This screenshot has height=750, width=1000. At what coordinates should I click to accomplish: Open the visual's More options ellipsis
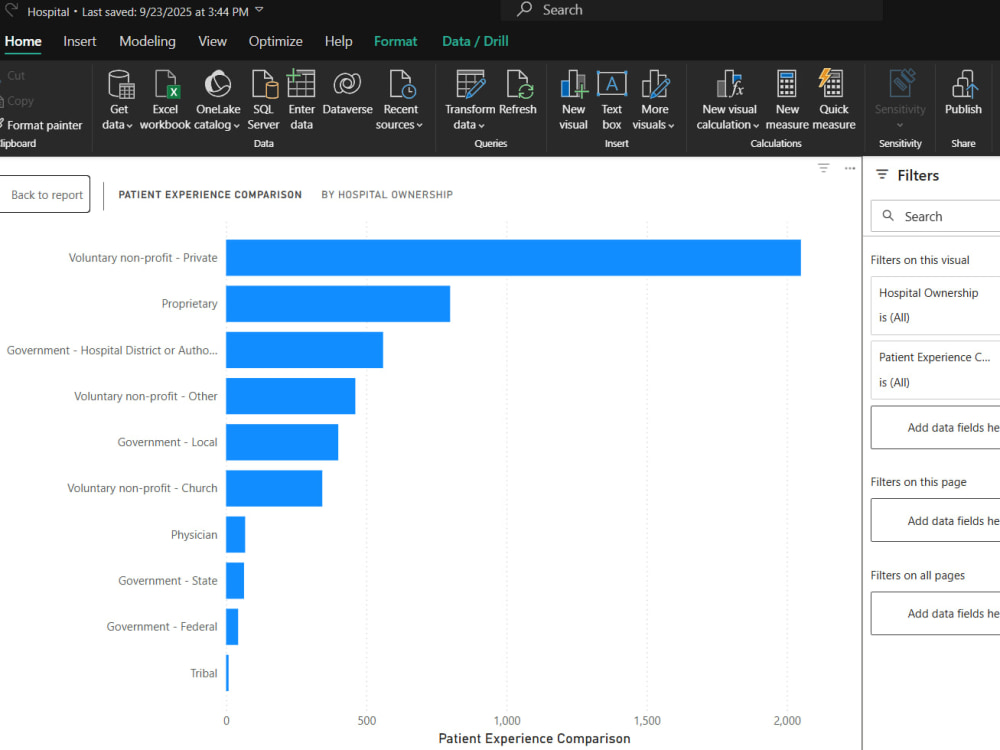coord(849,168)
